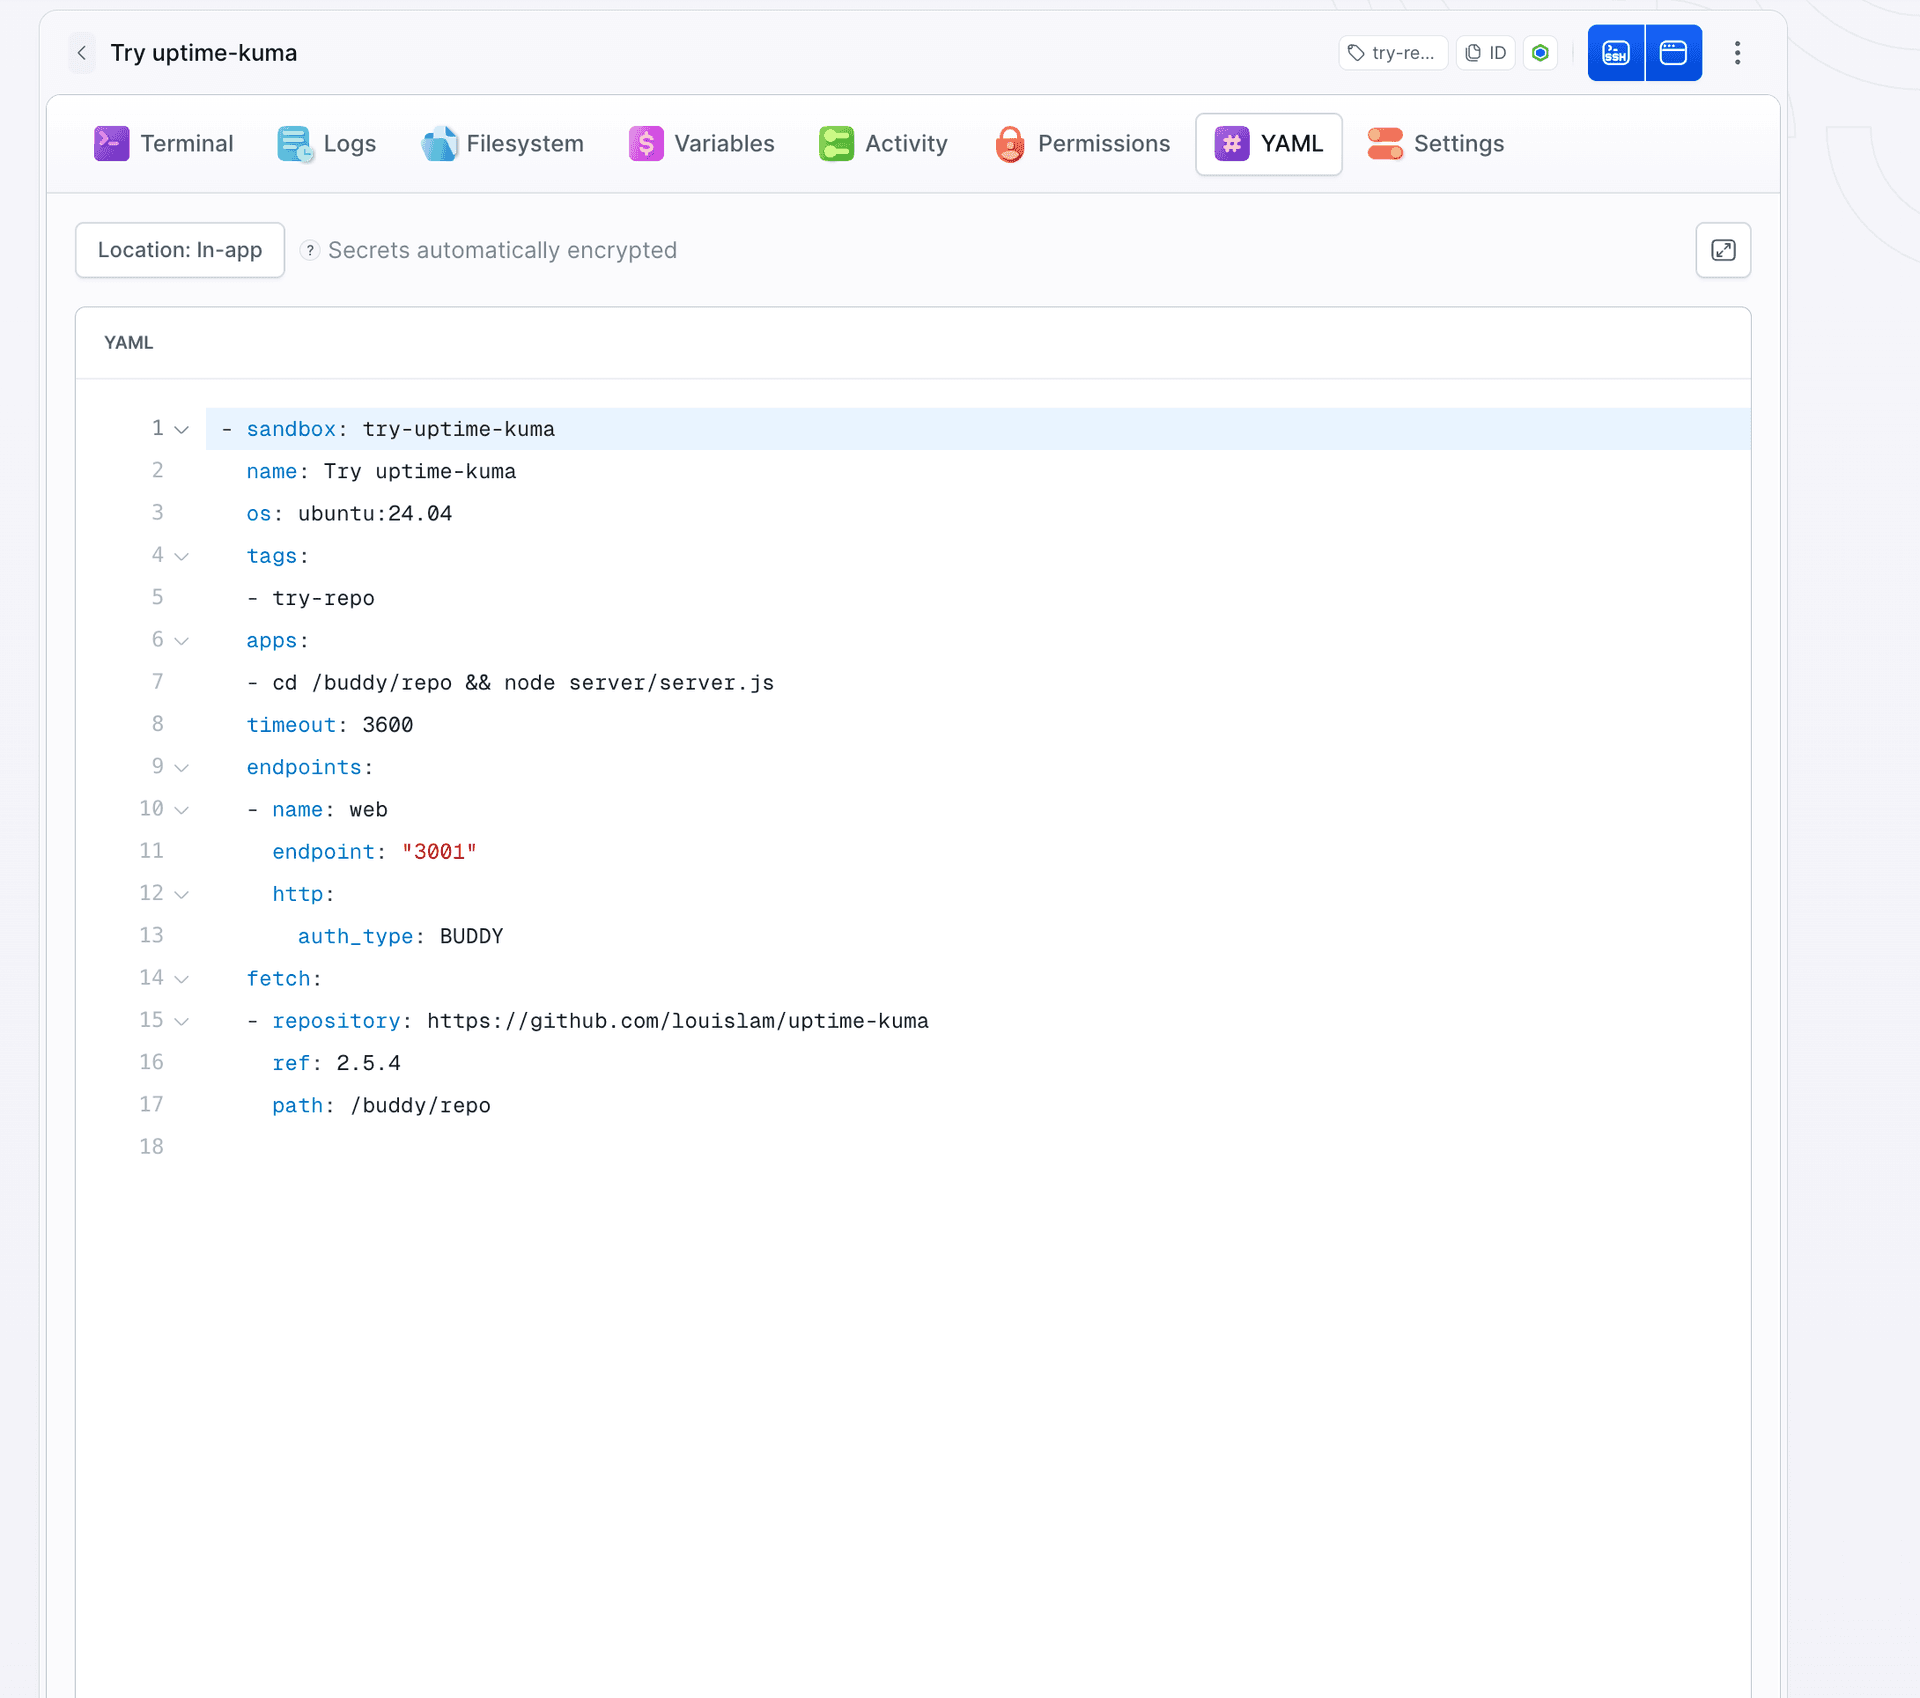Open the three-dot more options menu
The height and width of the screenshot is (1698, 1920).
point(1737,53)
